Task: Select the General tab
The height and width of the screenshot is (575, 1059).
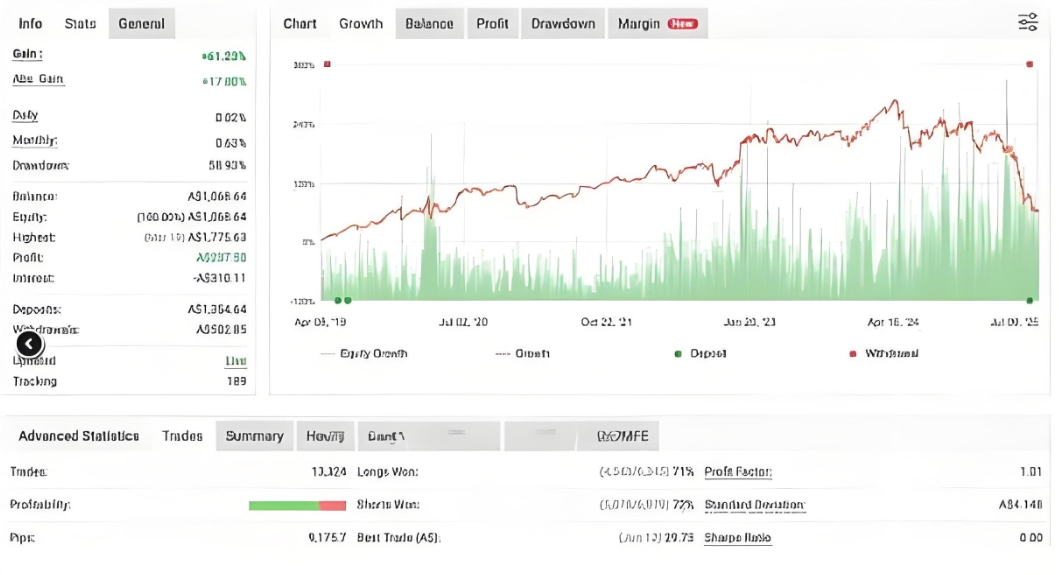Action: tap(141, 24)
